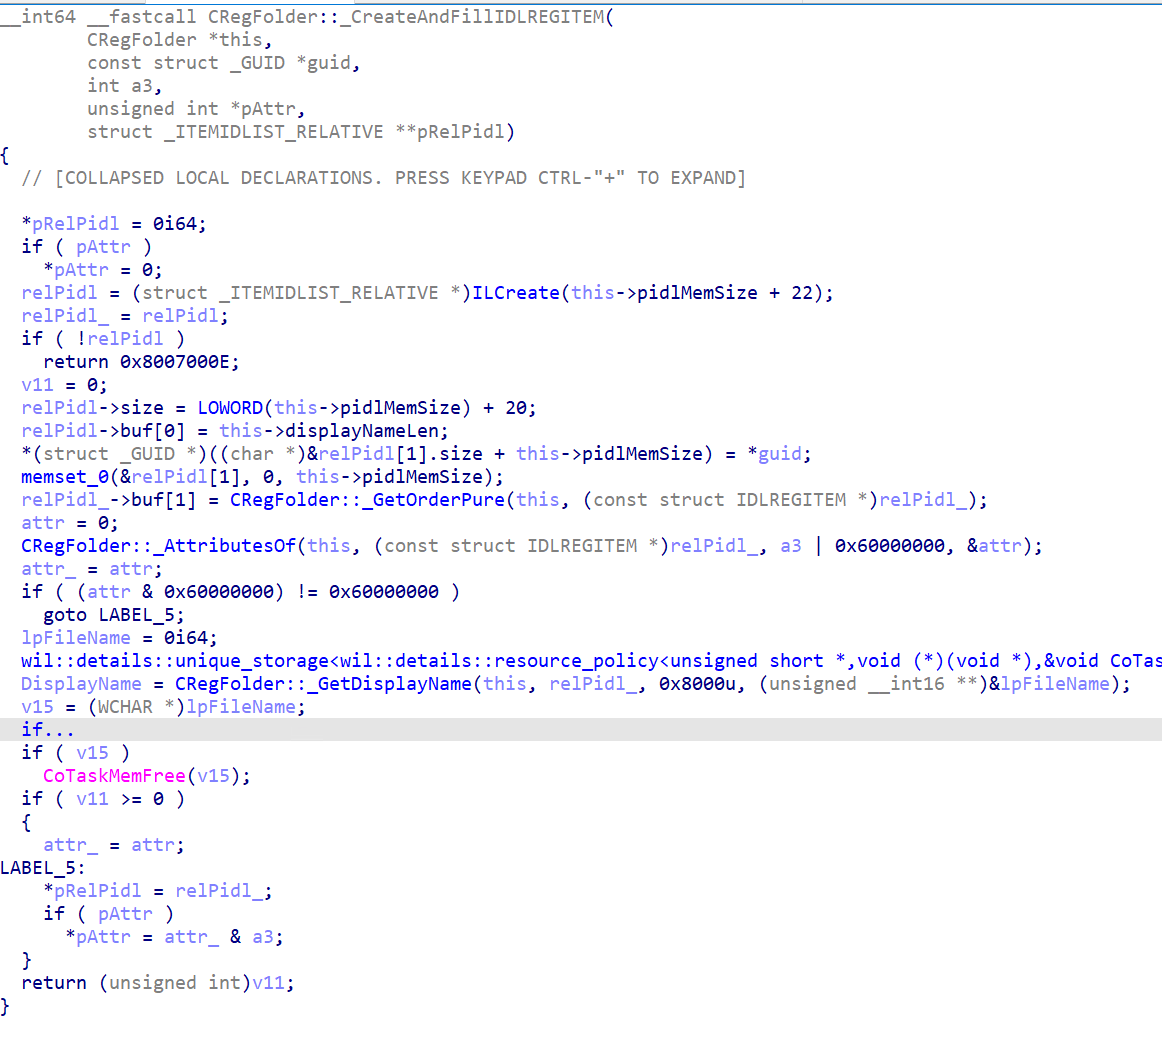The height and width of the screenshot is (1046, 1162).
Task: Select the ILCreate function call
Action: click(516, 293)
